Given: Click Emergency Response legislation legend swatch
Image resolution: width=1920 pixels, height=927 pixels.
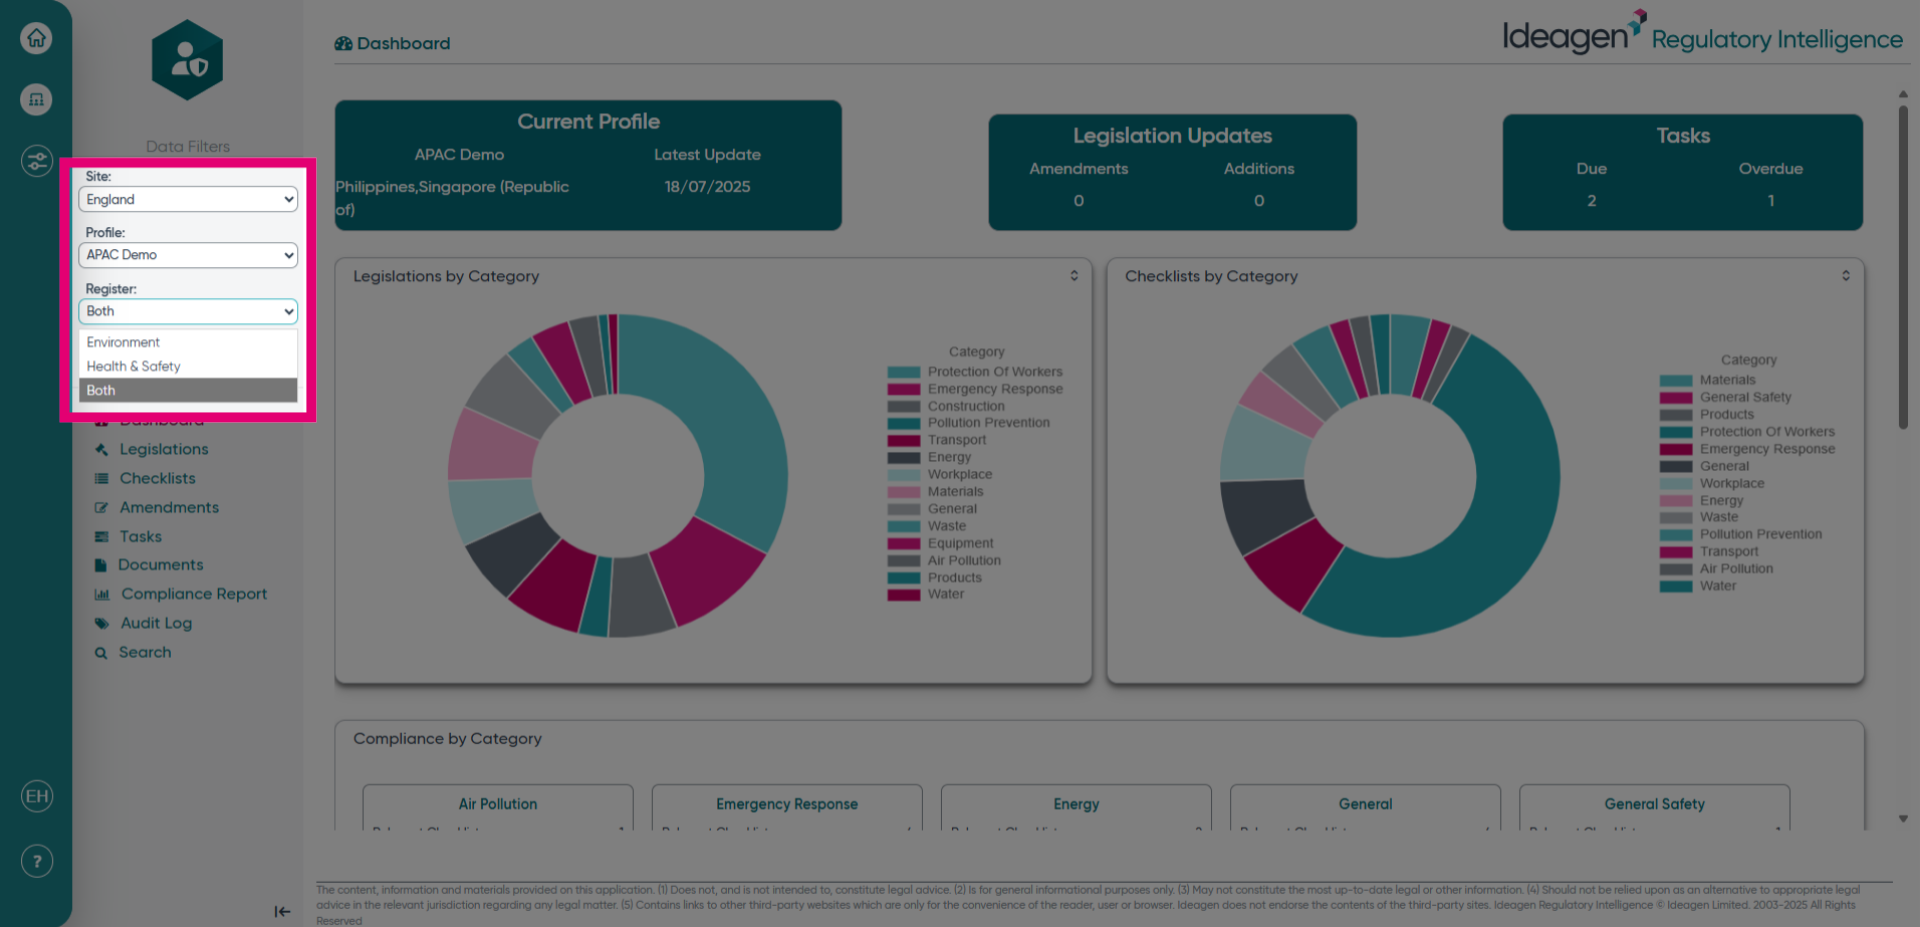Looking at the screenshot, I should click(904, 389).
